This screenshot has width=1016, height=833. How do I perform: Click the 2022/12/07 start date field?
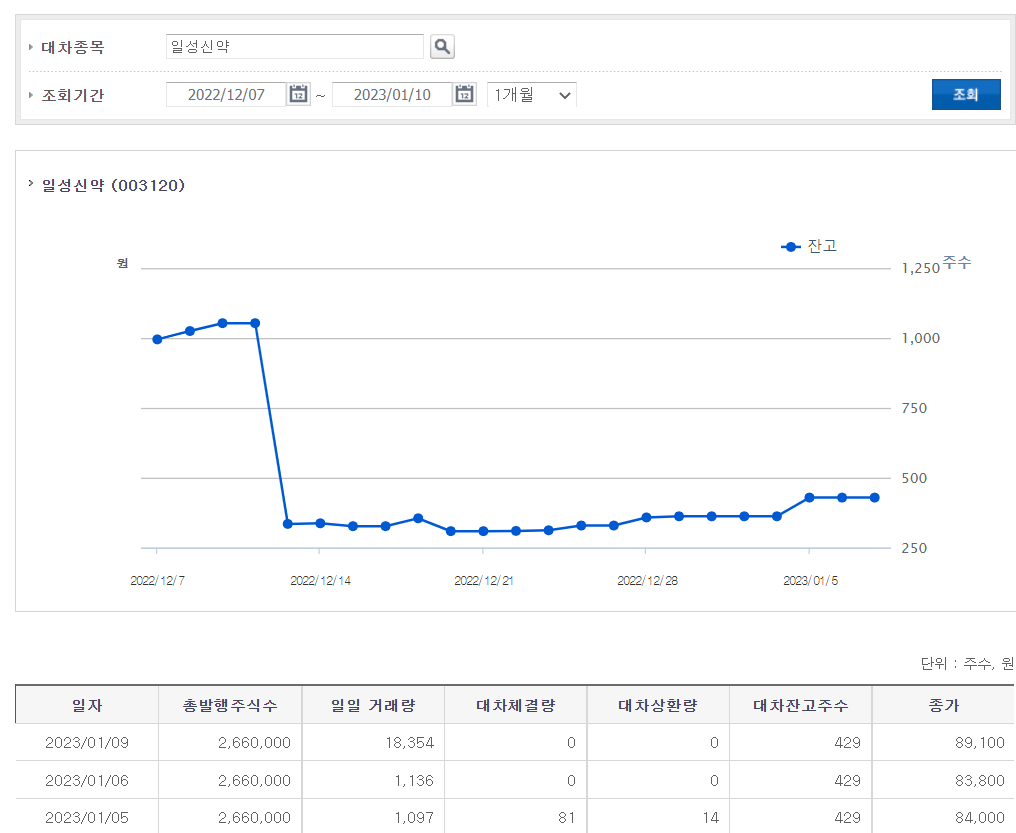coord(226,95)
